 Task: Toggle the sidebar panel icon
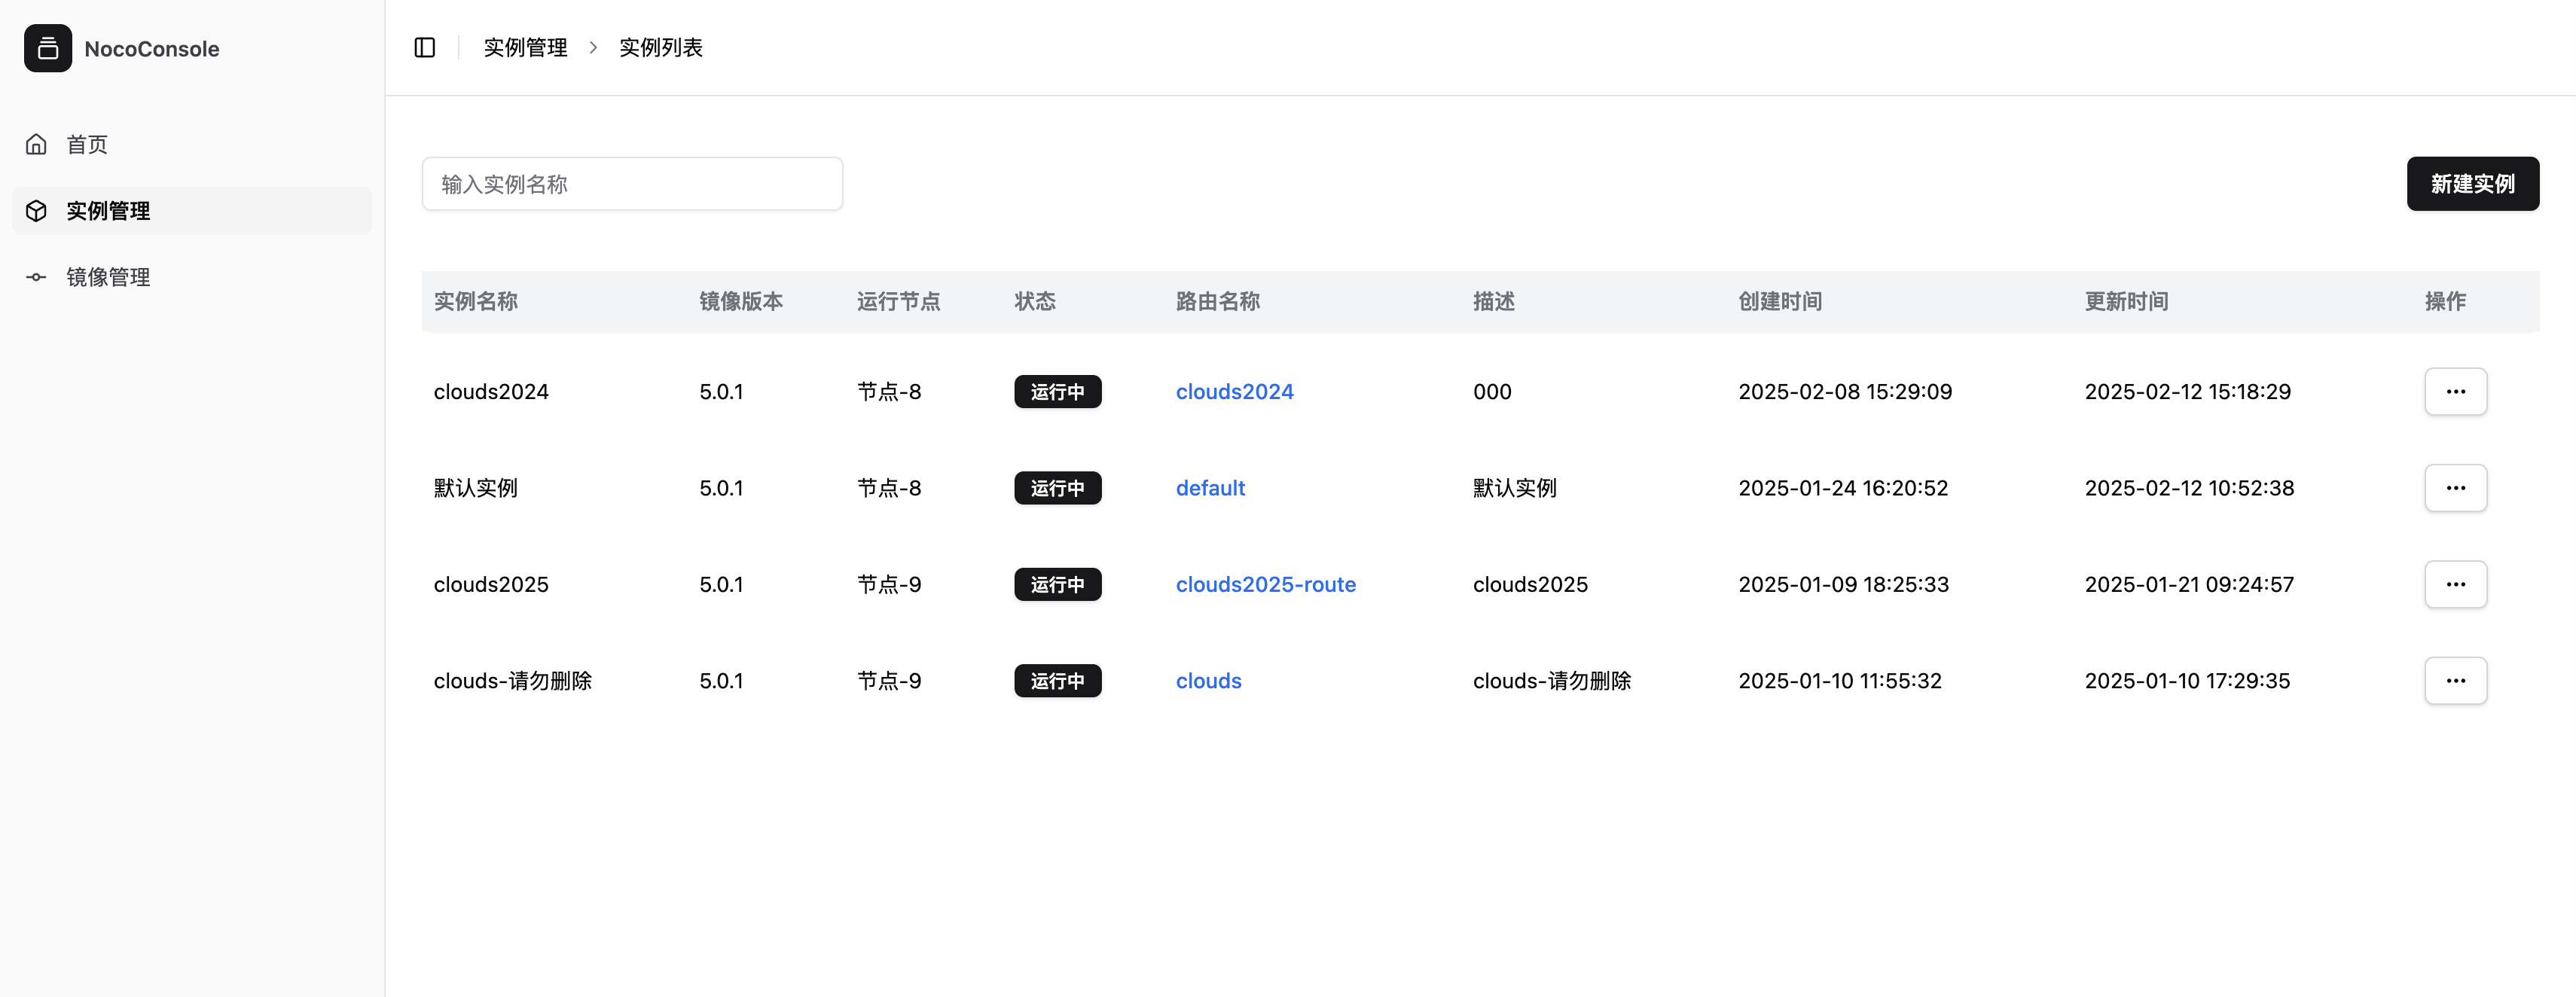tap(424, 48)
